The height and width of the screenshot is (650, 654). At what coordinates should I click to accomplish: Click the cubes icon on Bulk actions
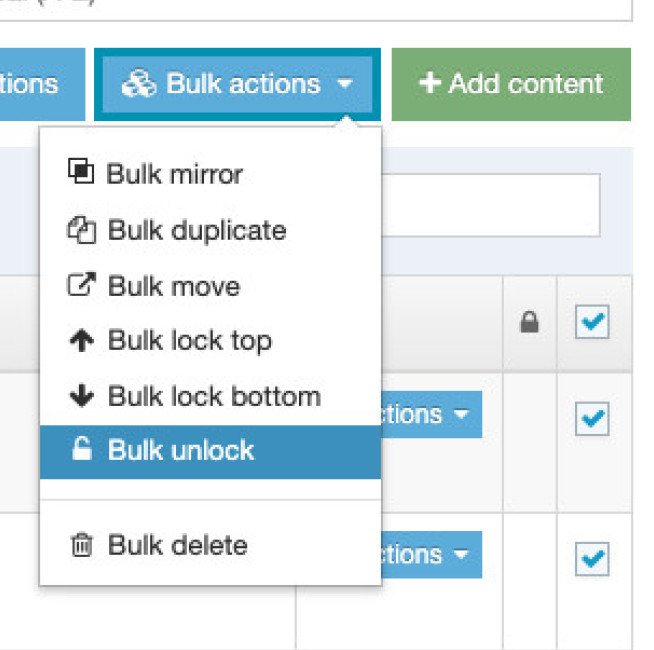(x=139, y=84)
